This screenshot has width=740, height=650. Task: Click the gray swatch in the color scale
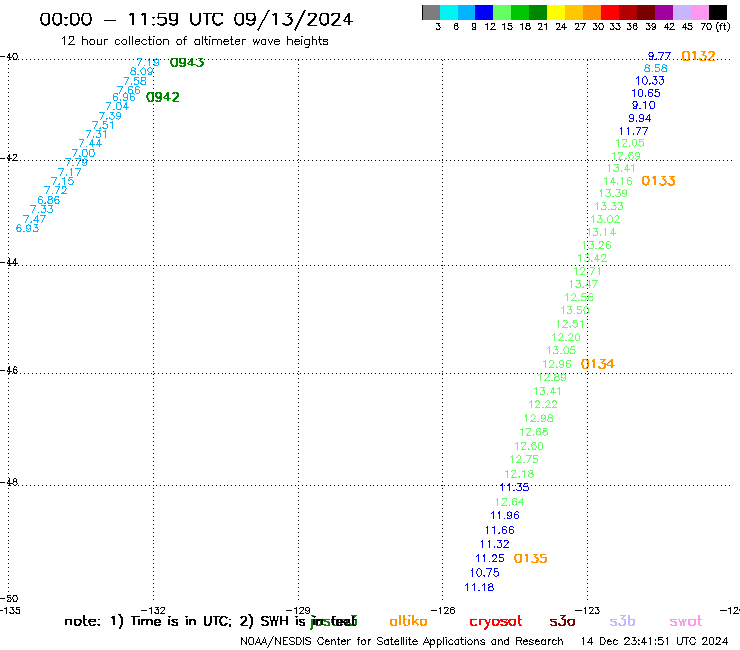tap(431, 12)
